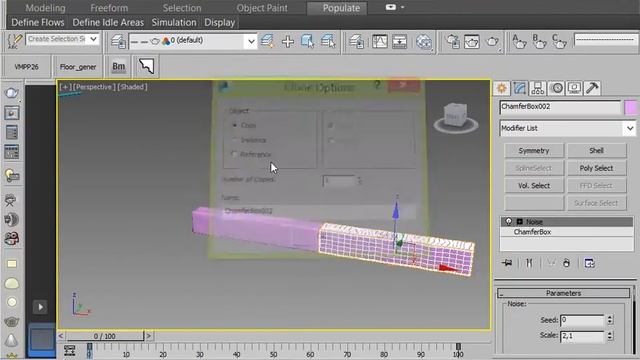Click Configure Modifier Sets icon

coord(589,263)
